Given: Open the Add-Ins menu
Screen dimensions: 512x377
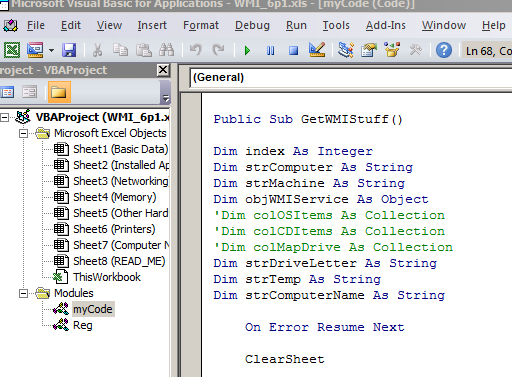Looking at the screenshot, I should [386, 25].
